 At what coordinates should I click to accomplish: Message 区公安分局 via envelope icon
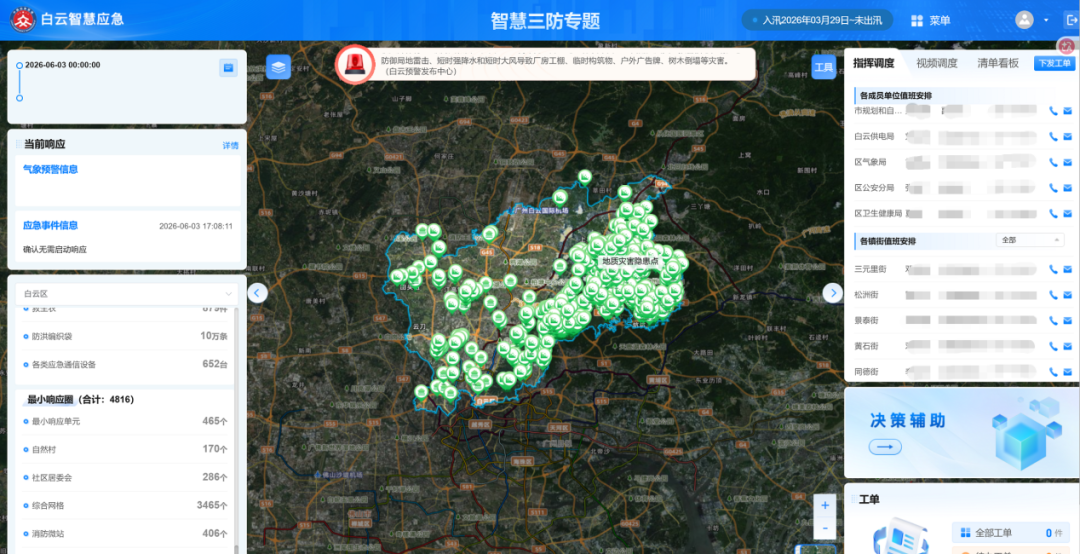click(x=1068, y=187)
